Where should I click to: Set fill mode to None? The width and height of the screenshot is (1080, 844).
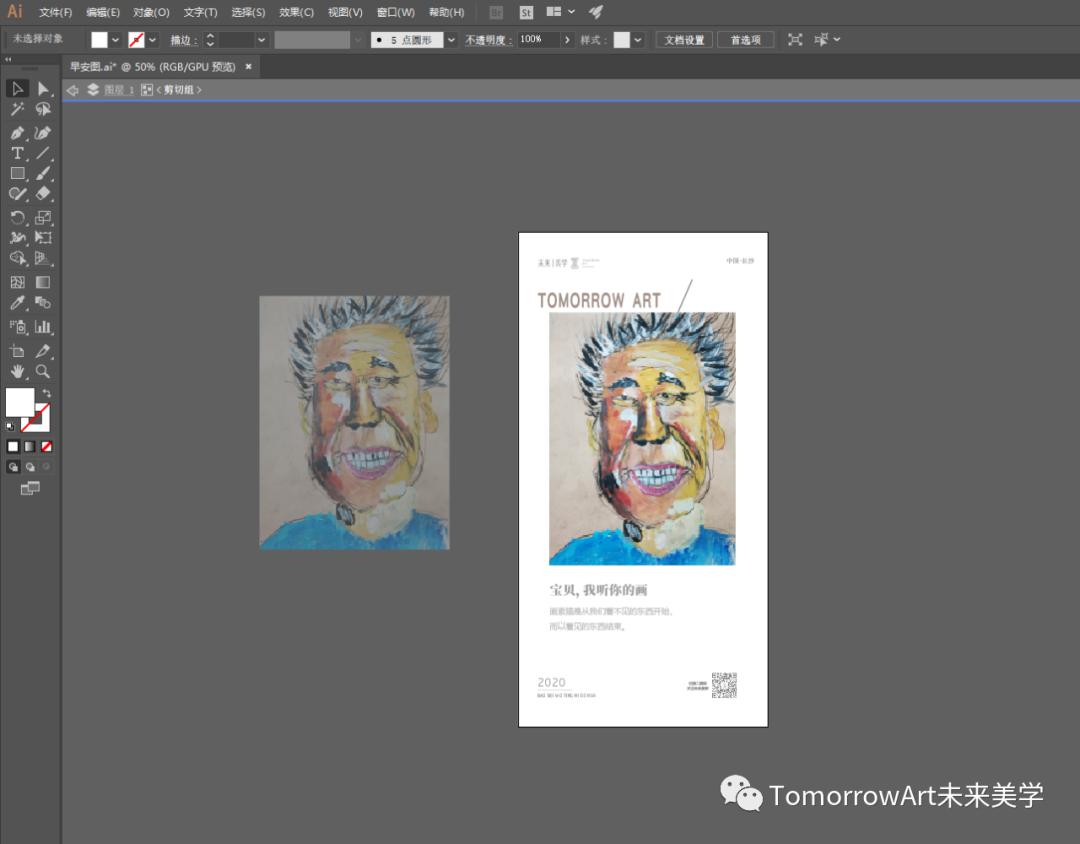tap(46, 446)
